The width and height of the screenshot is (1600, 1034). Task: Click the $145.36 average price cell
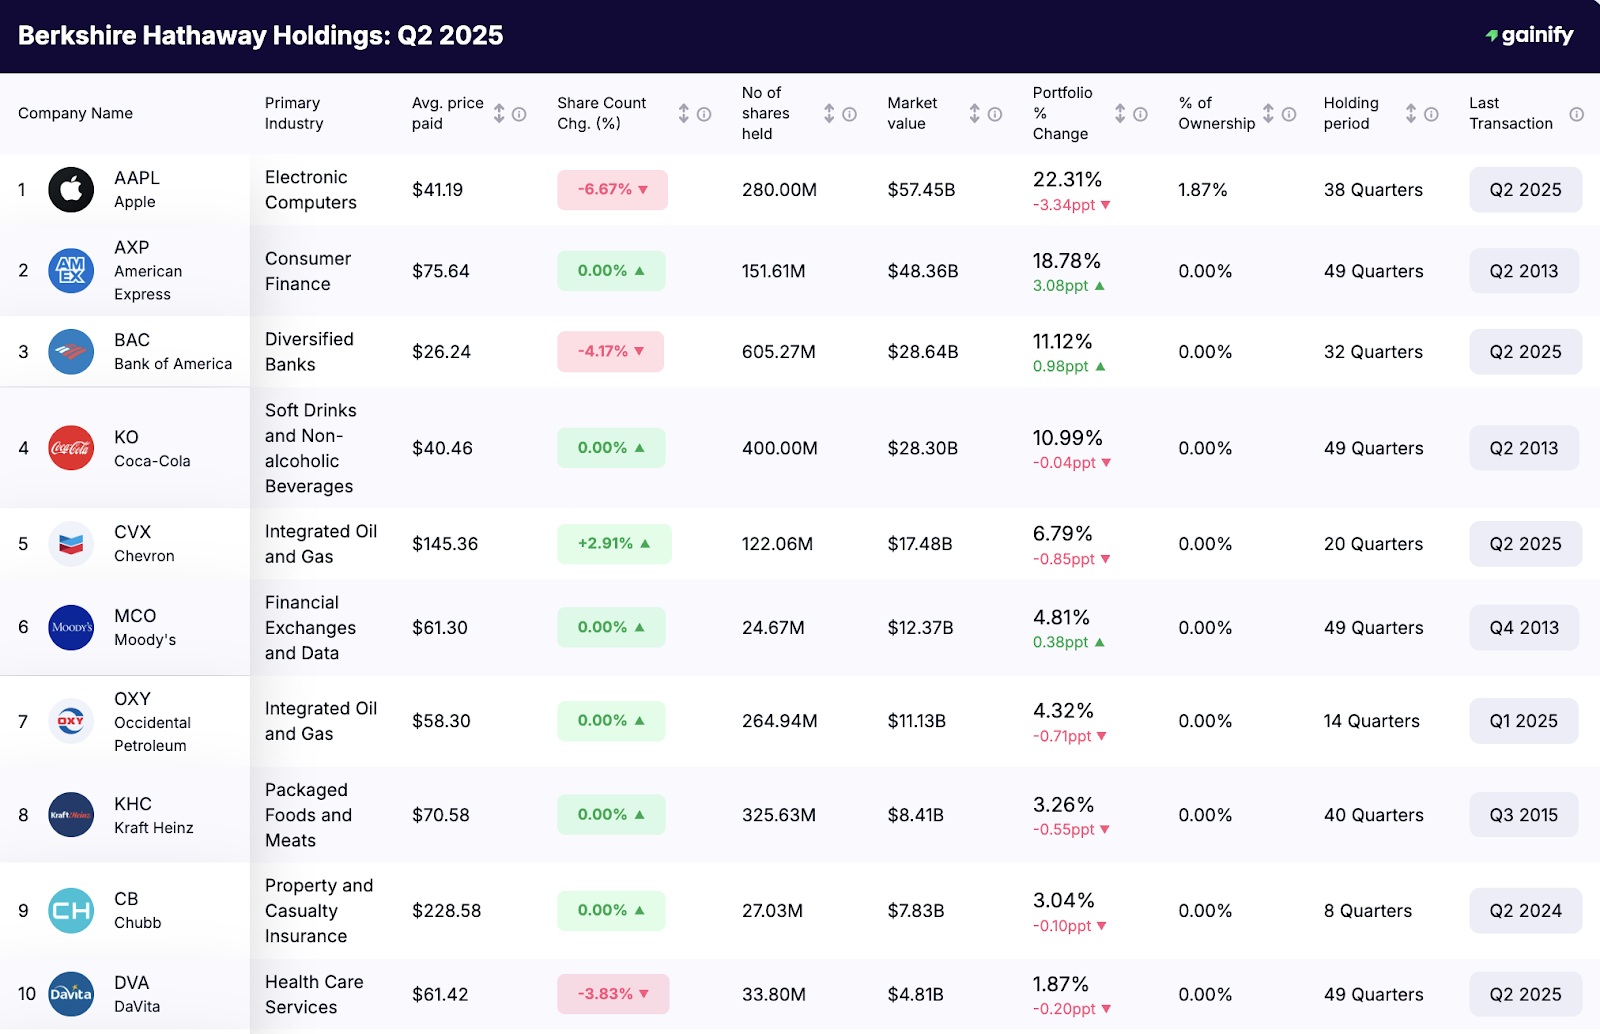pyautogui.click(x=445, y=544)
